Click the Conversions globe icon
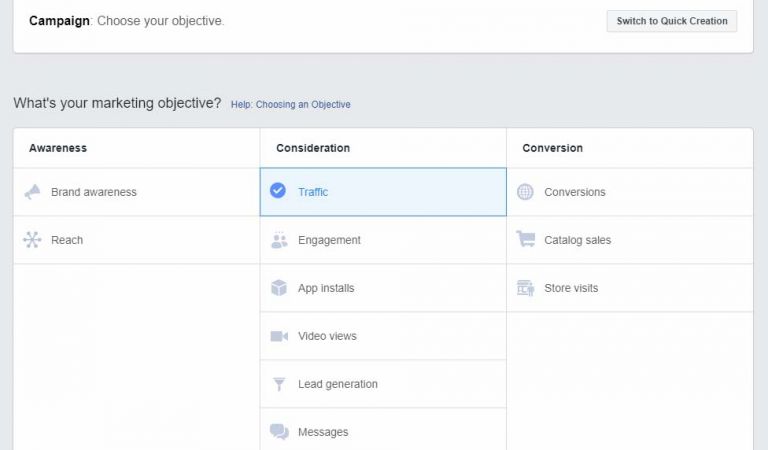 [525, 192]
